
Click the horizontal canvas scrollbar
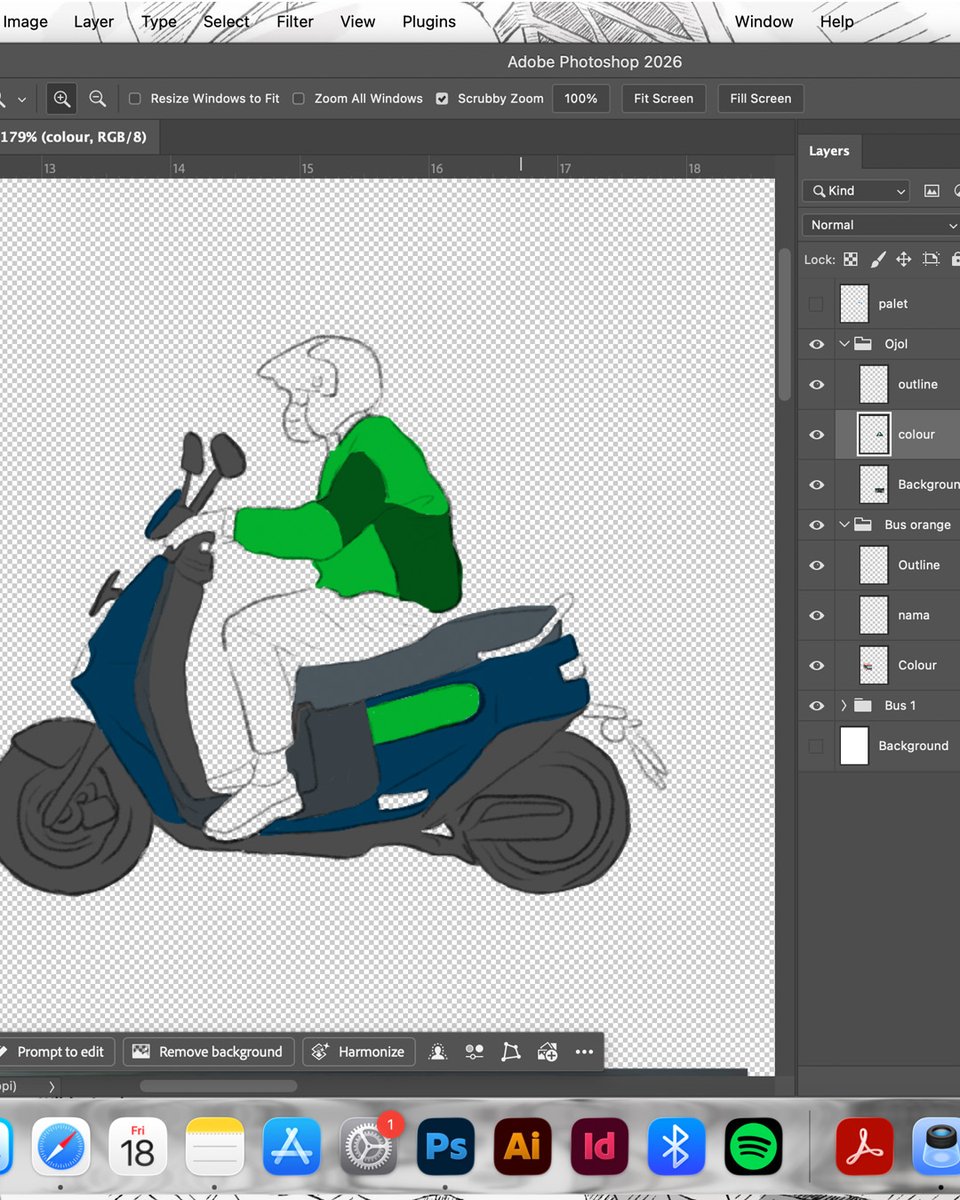point(218,1086)
